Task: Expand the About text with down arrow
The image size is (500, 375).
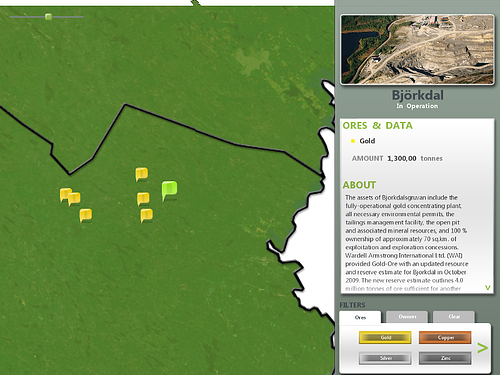Action: 488,287
